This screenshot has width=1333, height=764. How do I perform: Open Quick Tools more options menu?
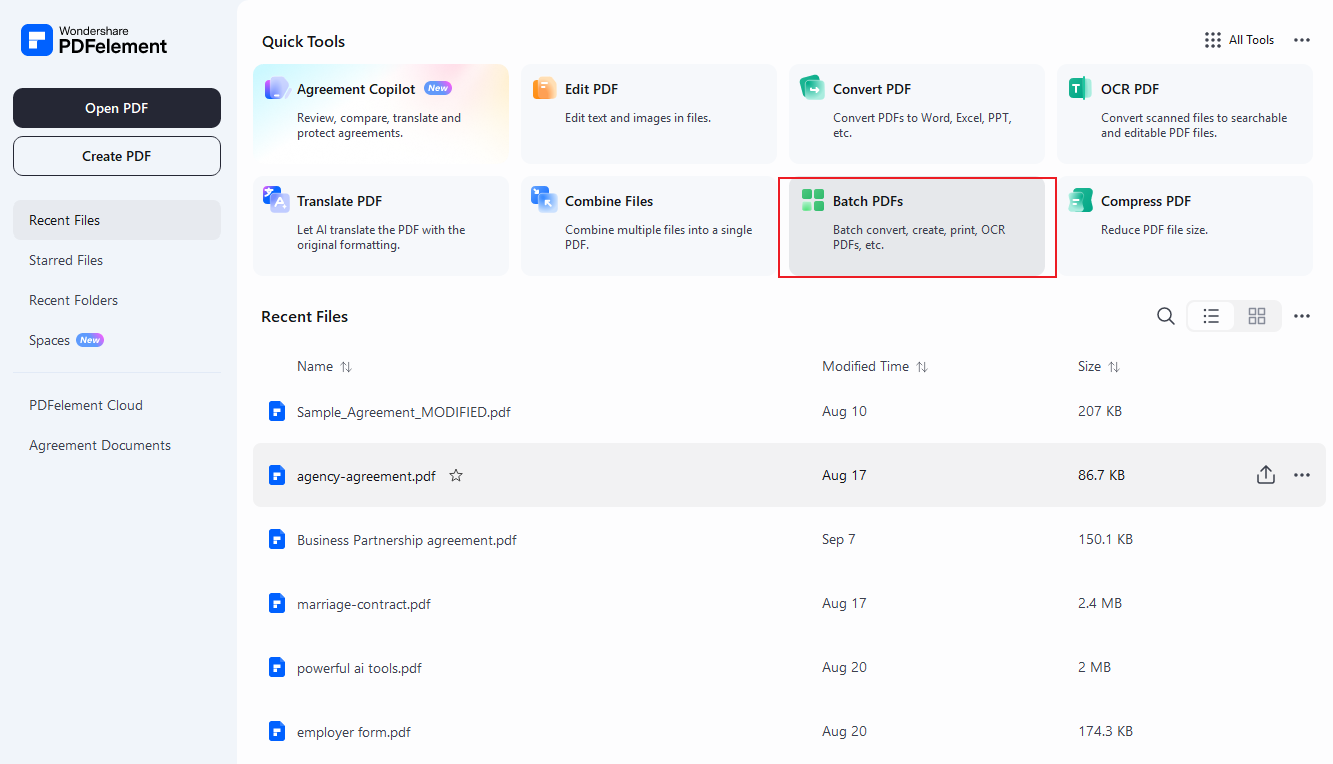pyautogui.click(x=1302, y=40)
